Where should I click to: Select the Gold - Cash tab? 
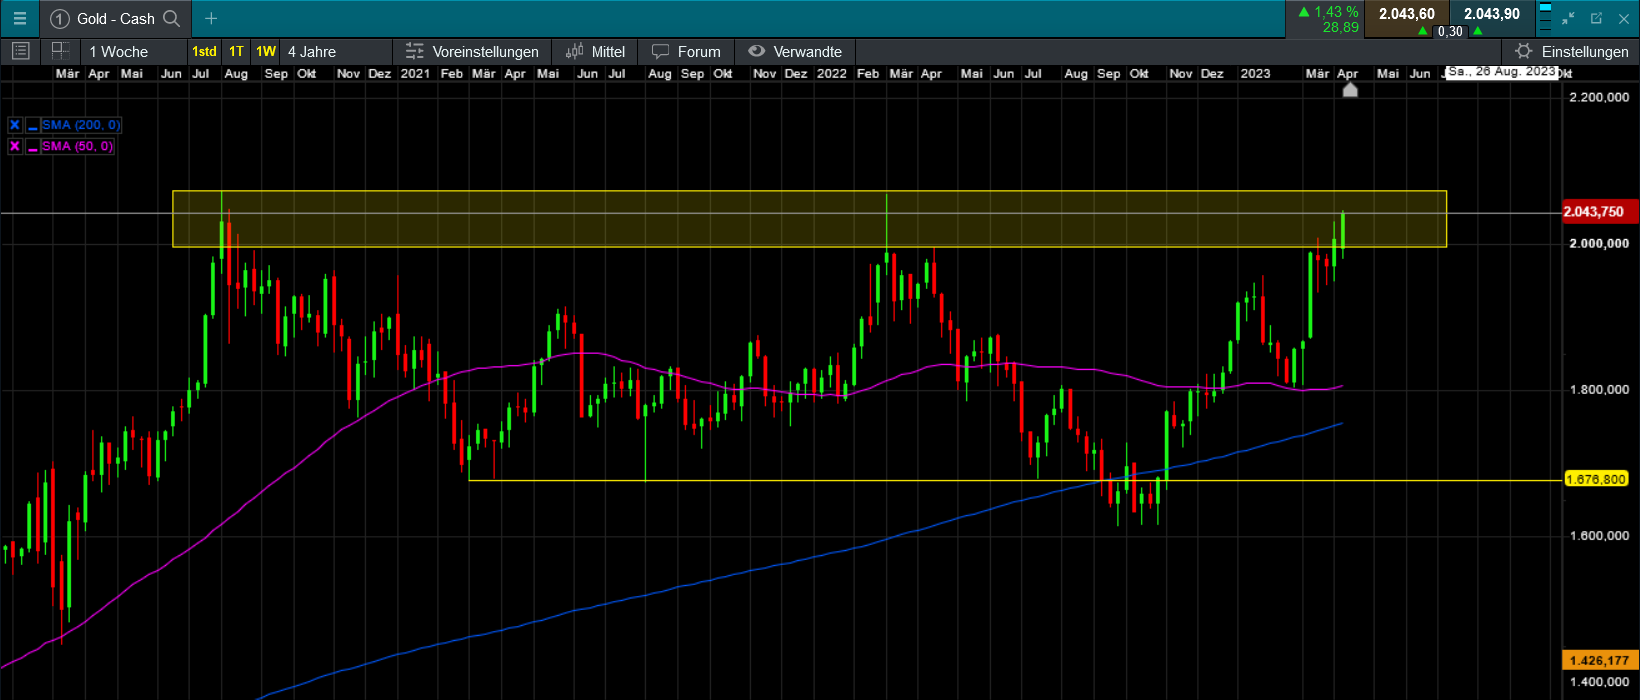pyautogui.click(x=115, y=18)
